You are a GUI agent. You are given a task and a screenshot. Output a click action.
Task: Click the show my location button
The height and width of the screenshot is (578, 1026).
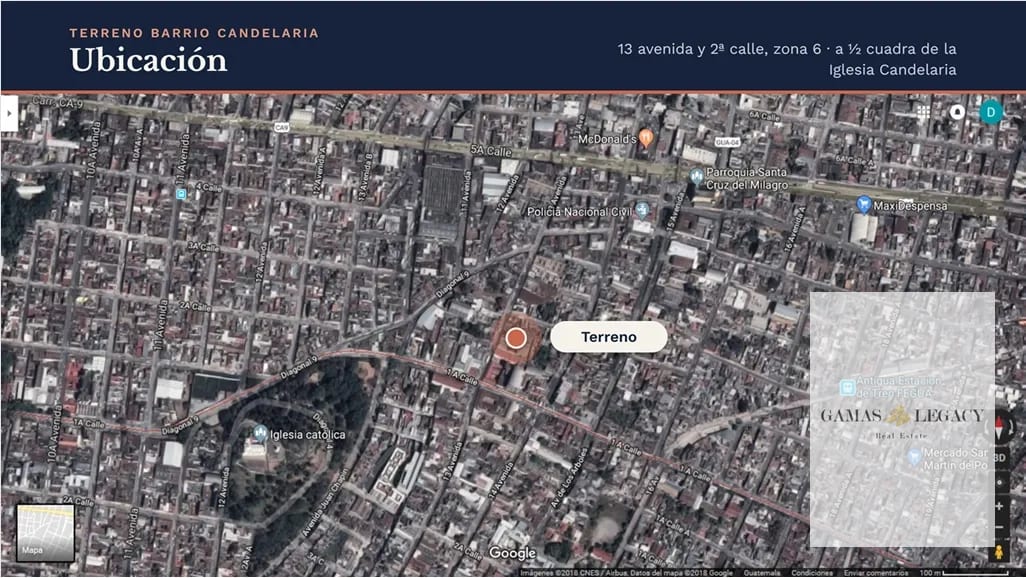tap(1000, 482)
